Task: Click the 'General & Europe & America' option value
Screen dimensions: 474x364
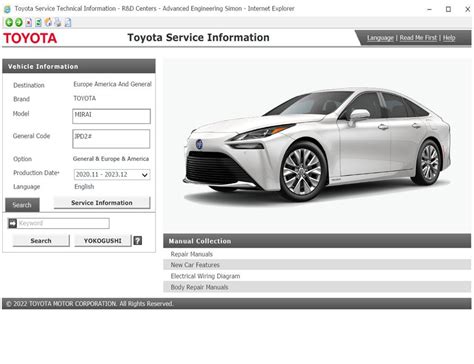Action: (111, 159)
